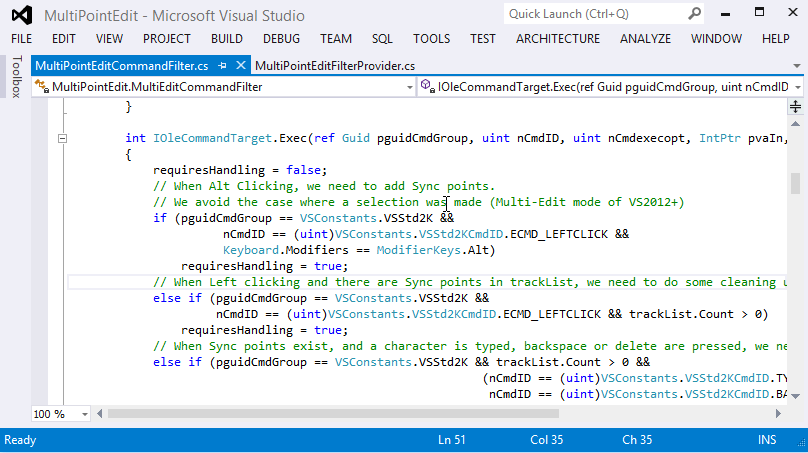The image size is (808, 453).
Task: Open the ANALYZE menu
Action: point(645,38)
